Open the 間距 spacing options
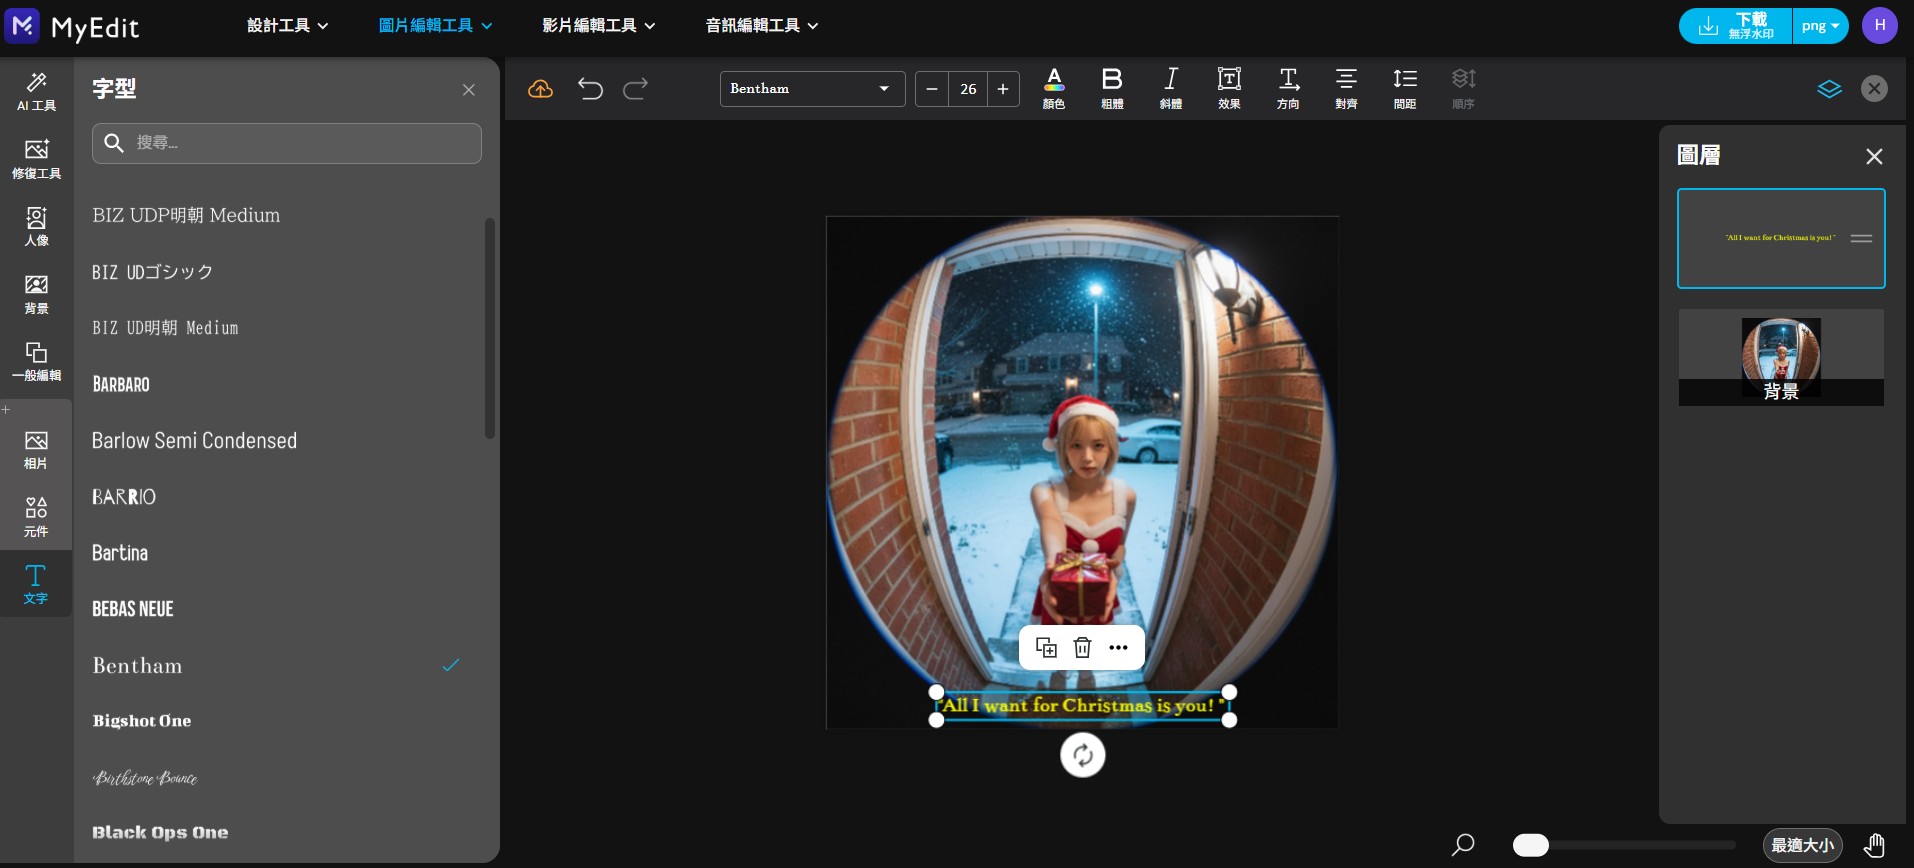The image size is (1914, 868). click(1405, 88)
